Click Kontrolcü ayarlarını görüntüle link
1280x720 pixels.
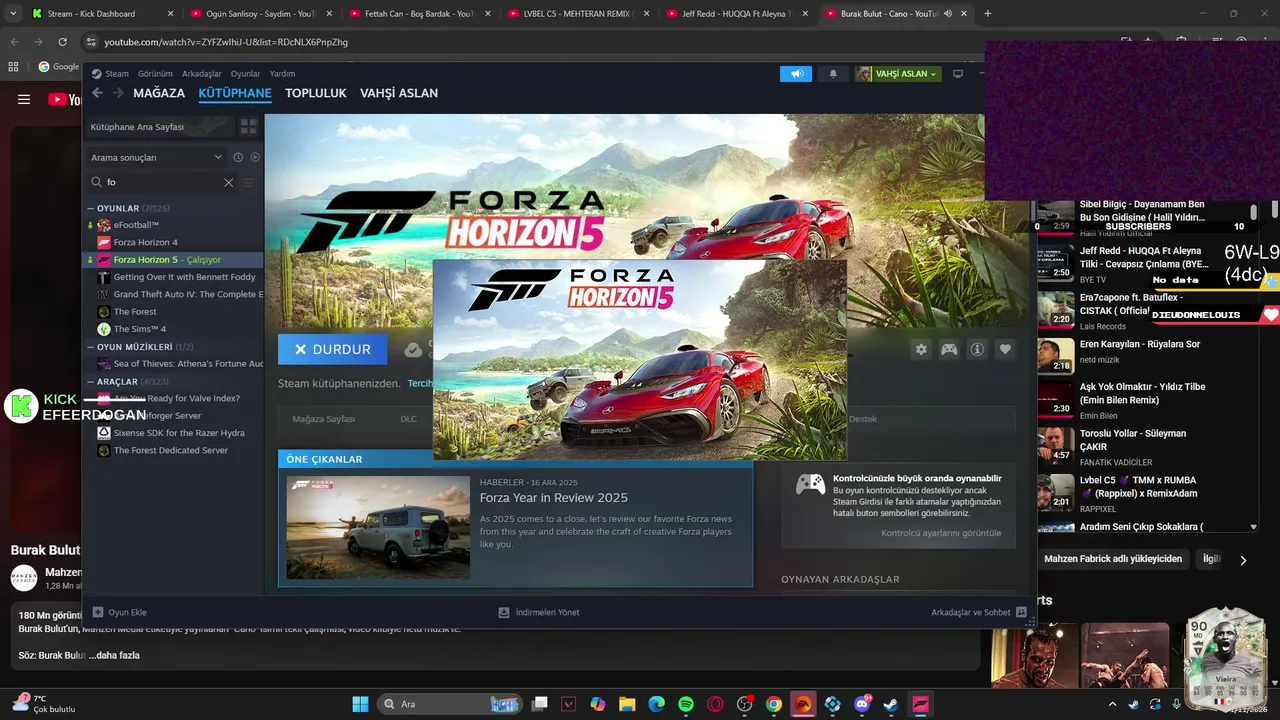(941, 533)
